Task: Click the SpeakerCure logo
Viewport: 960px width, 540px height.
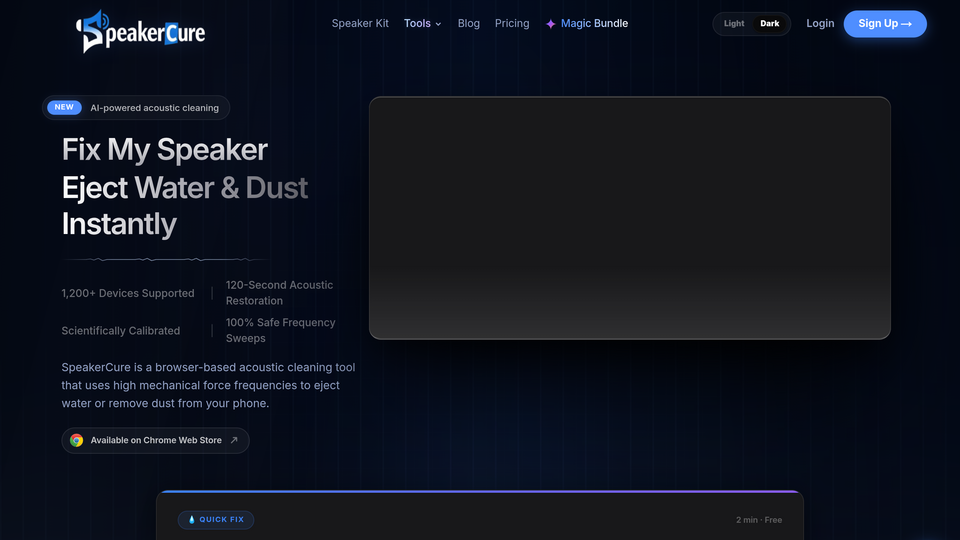Action: coord(140,31)
